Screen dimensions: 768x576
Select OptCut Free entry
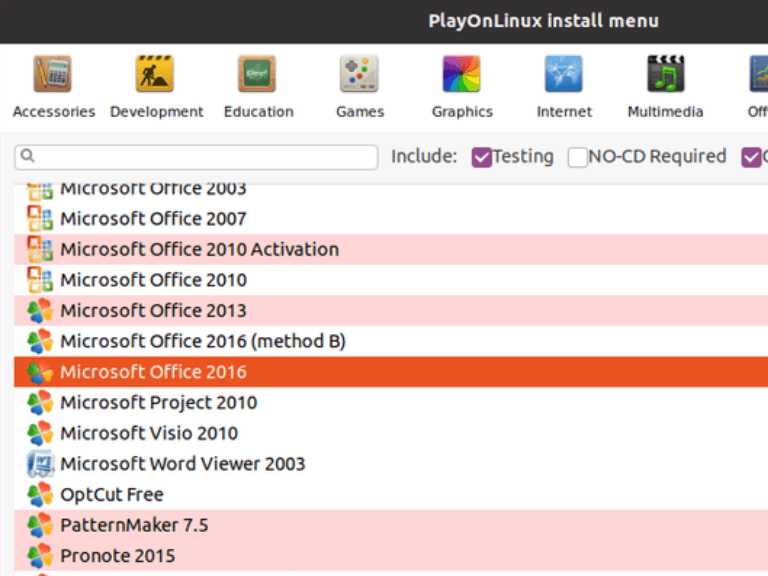[391, 495]
